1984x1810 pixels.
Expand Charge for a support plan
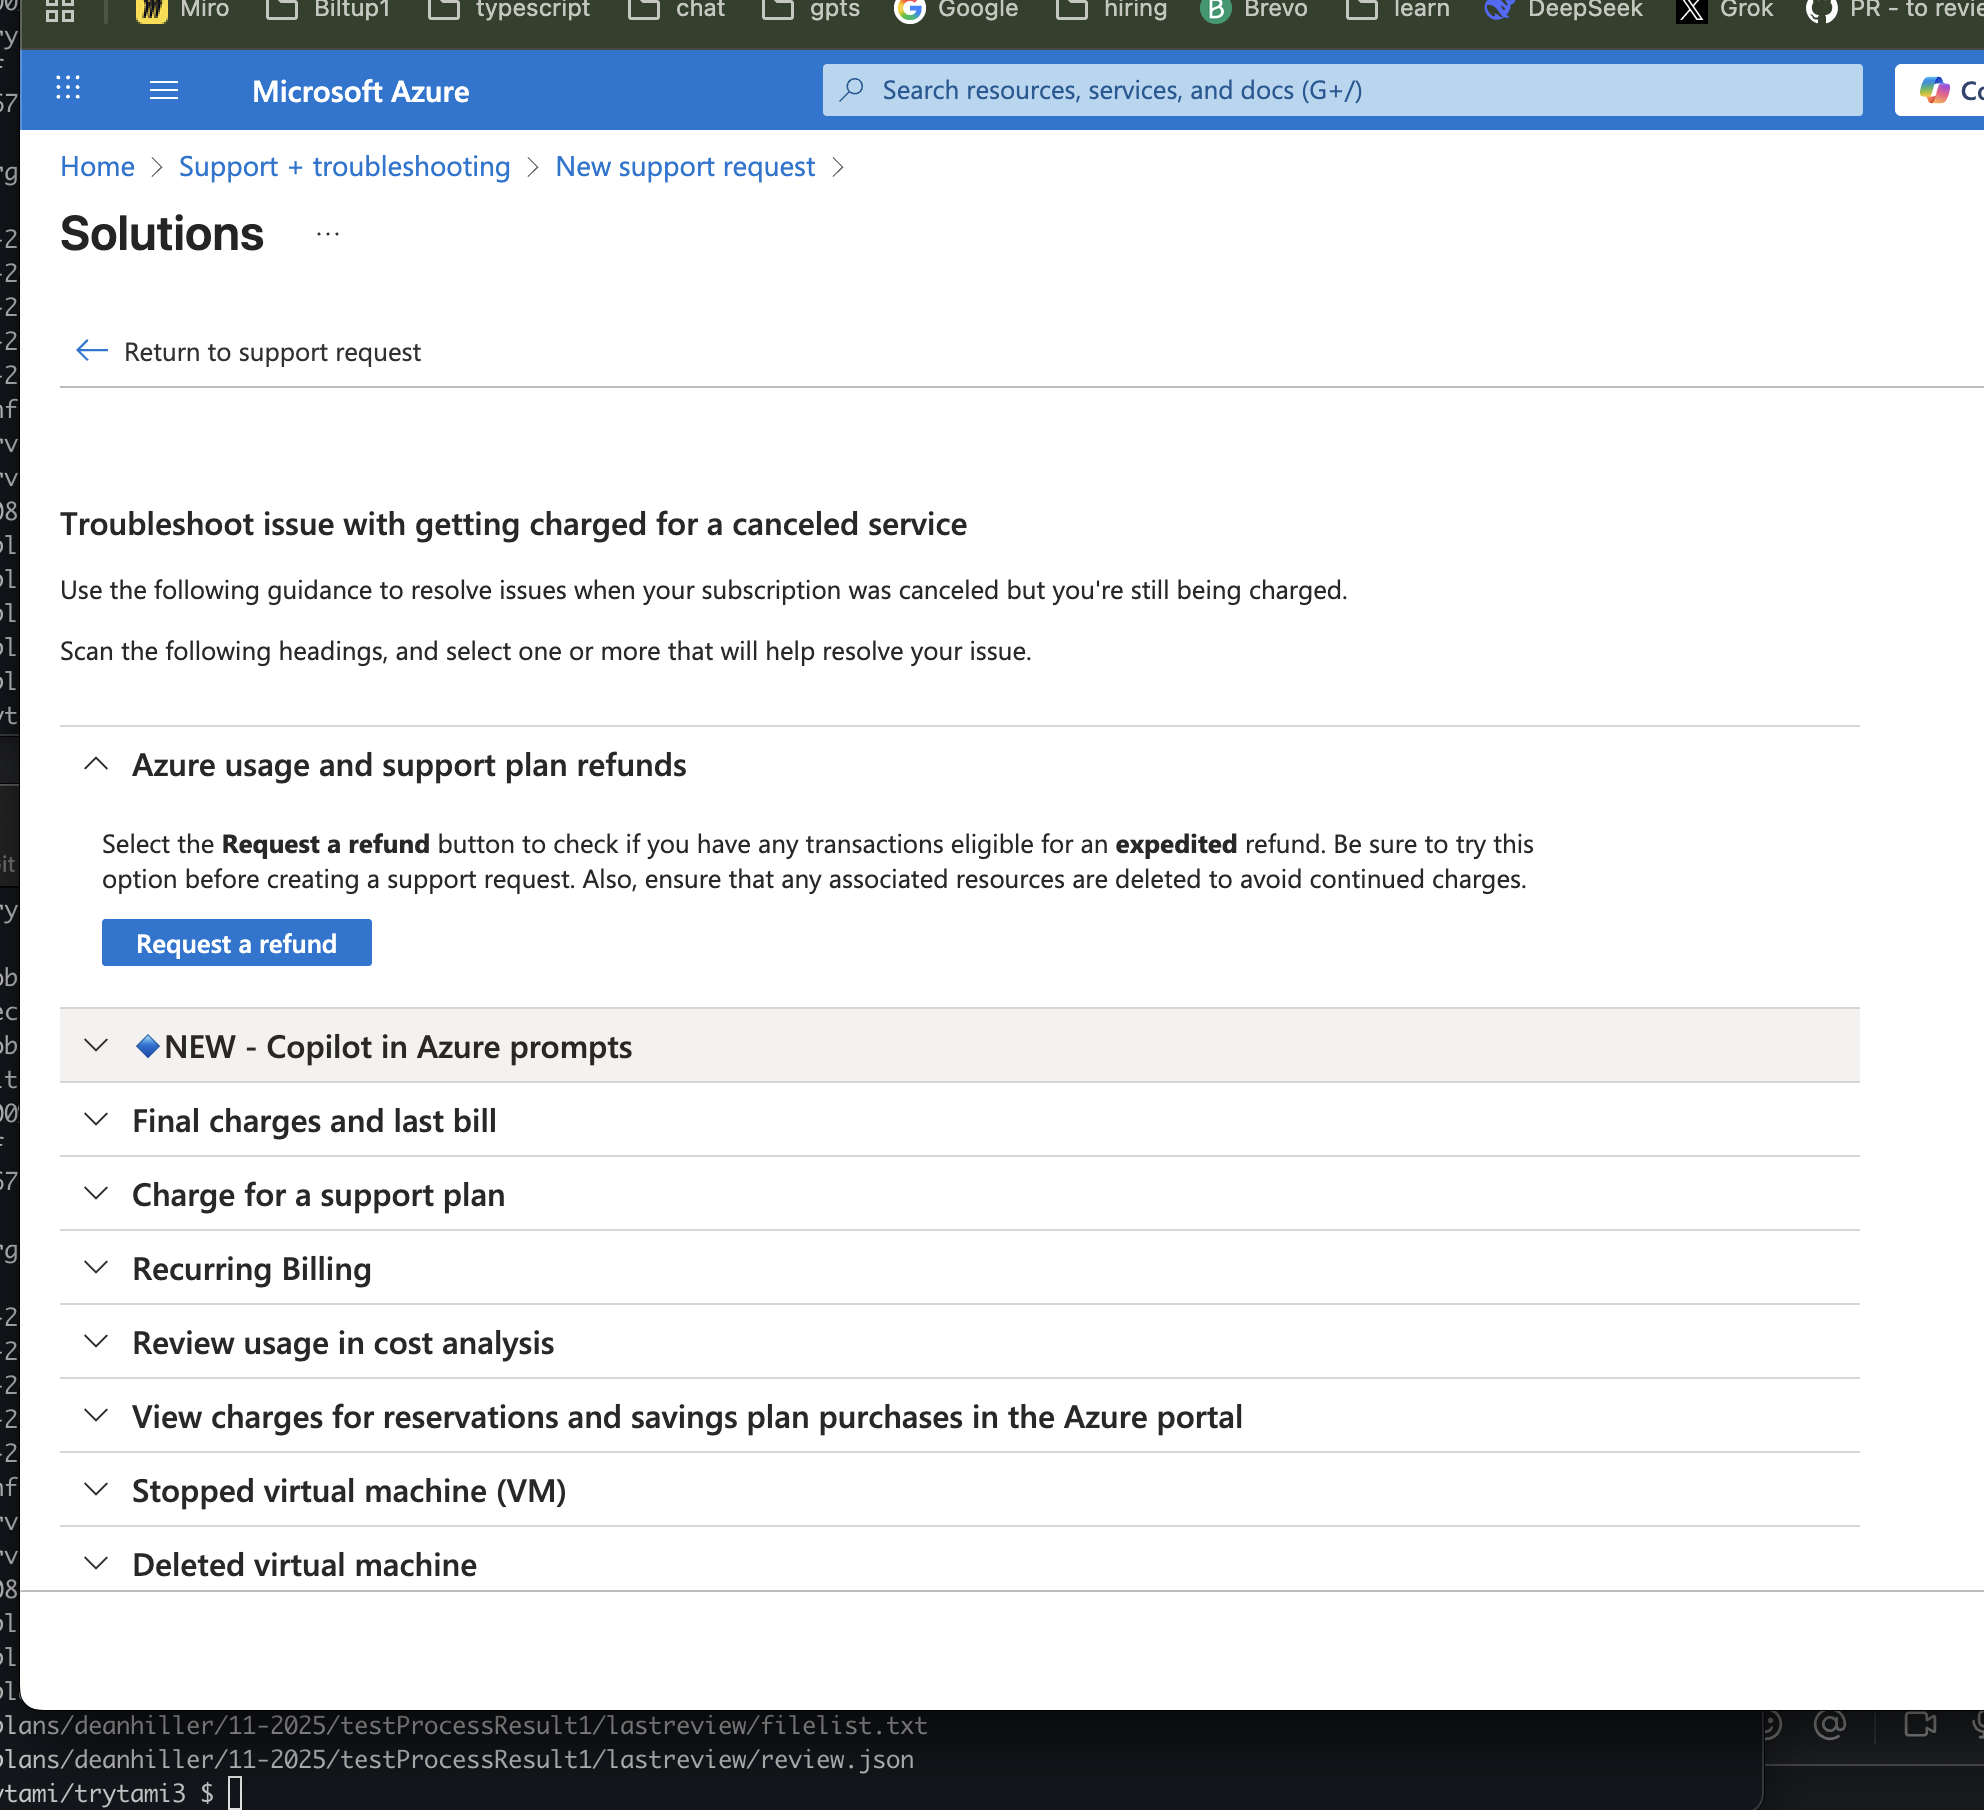[960, 1194]
